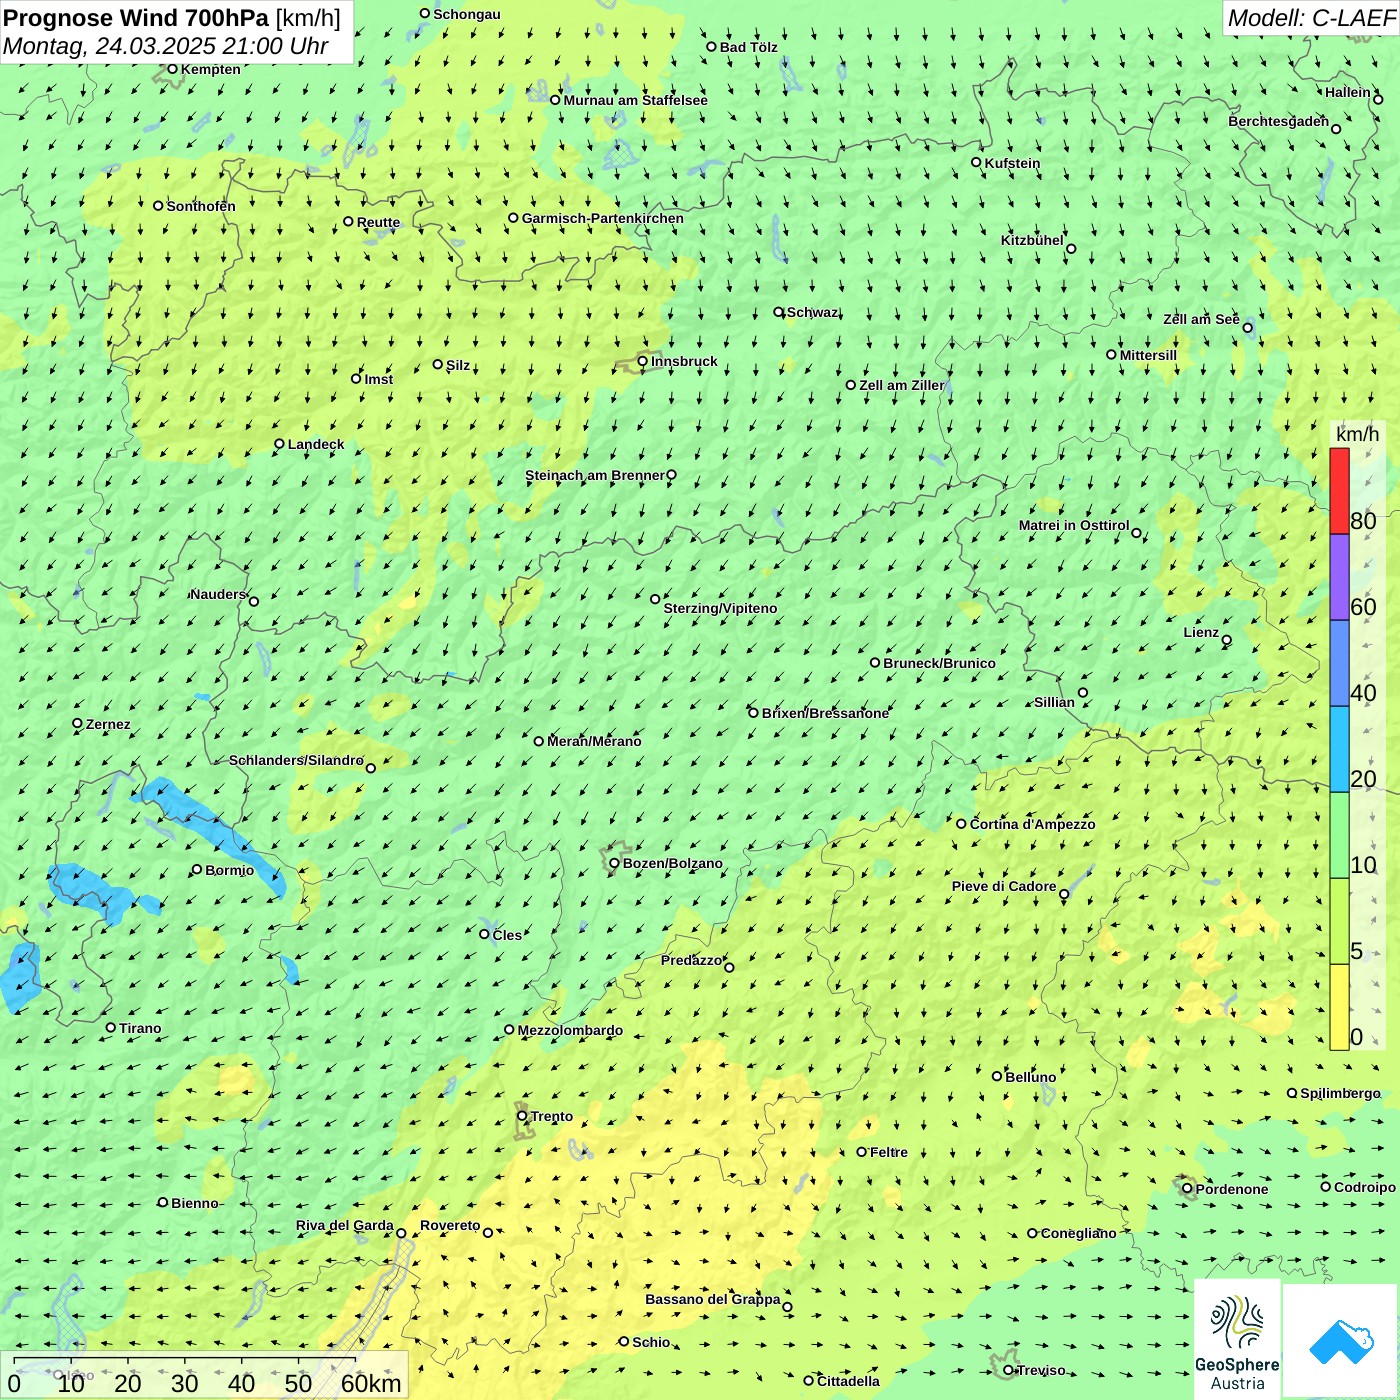Click the Trento city marker

(x=522, y=1116)
